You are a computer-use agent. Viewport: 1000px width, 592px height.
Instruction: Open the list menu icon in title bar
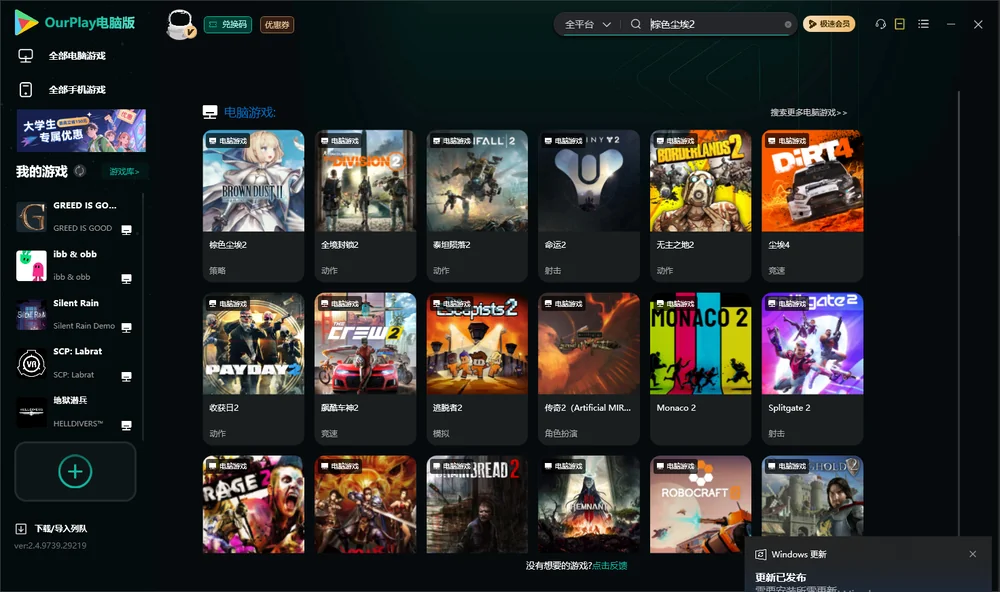coord(923,24)
